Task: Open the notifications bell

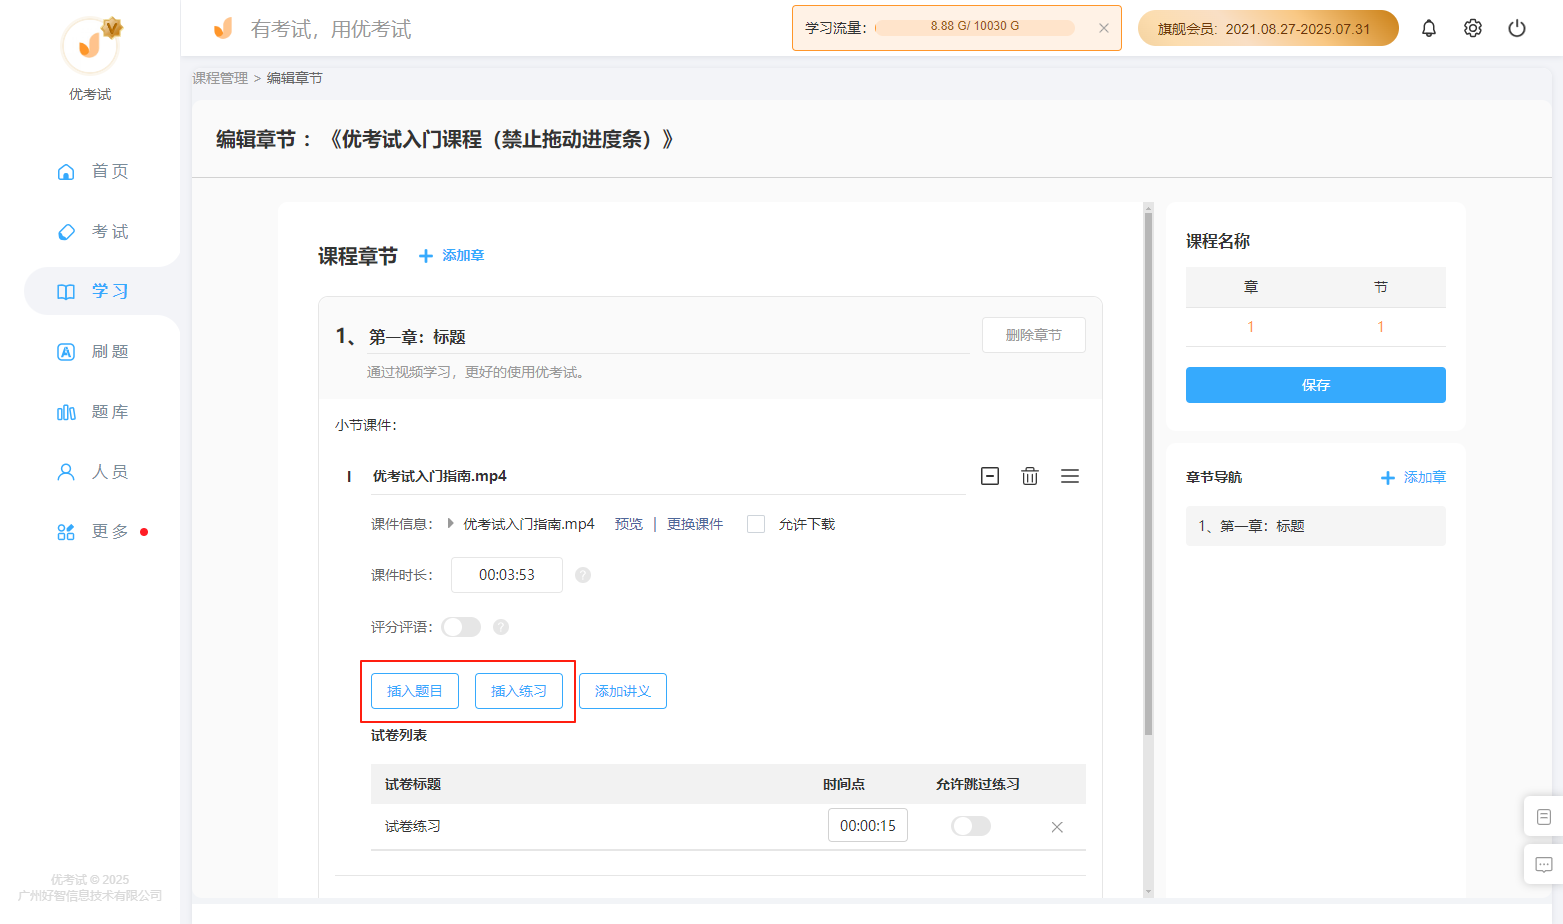Action: pyautogui.click(x=1429, y=28)
